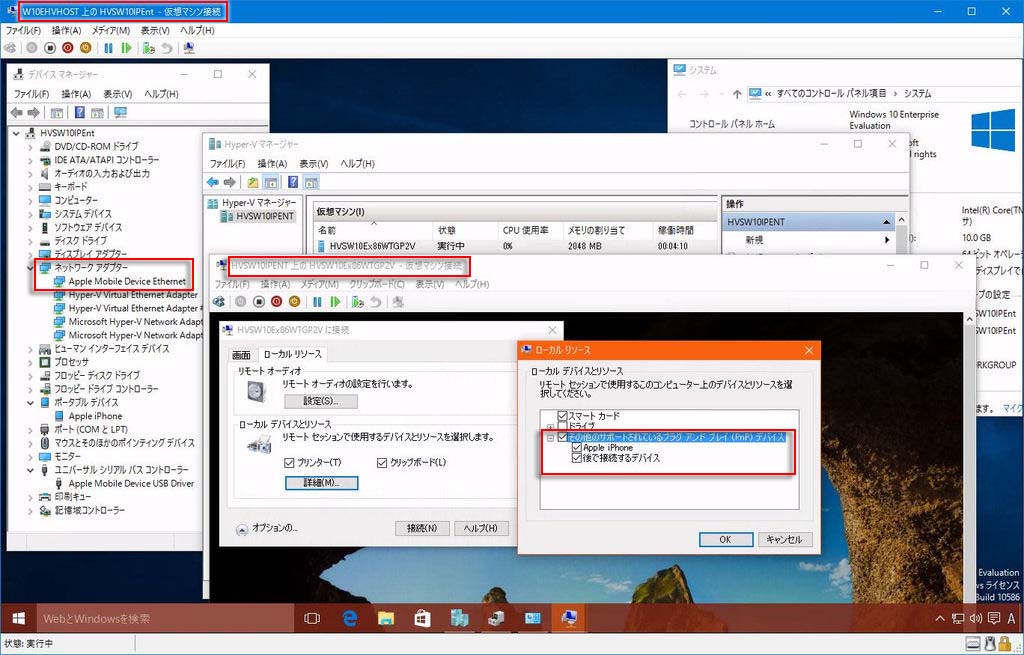The image size is (1024, 655).
Task: Open クリップボード(C) menu in inner VM connection
Action: tap(377, 284)
